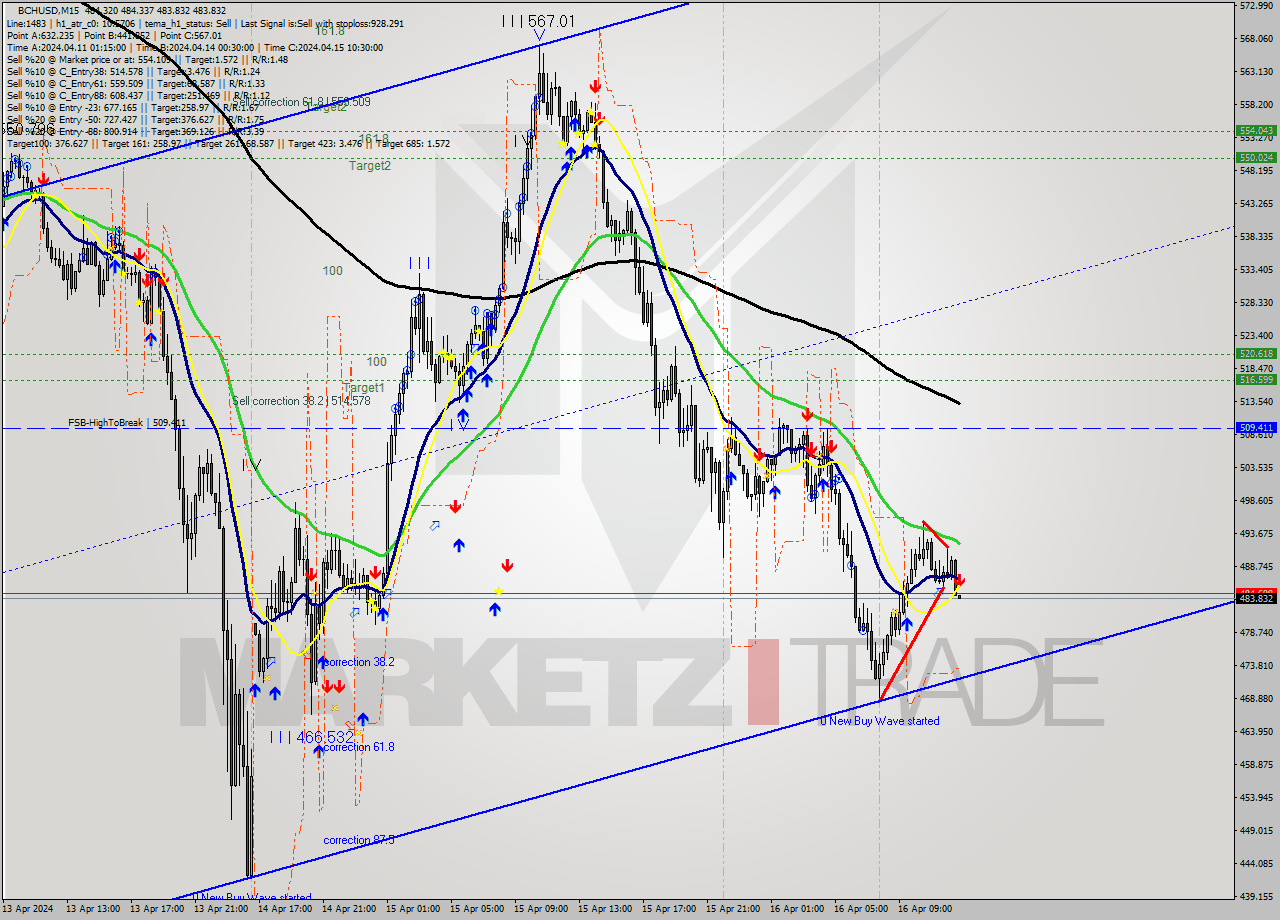
Task: Select the Target2 label near 550 level
Action: pos(370,166)
